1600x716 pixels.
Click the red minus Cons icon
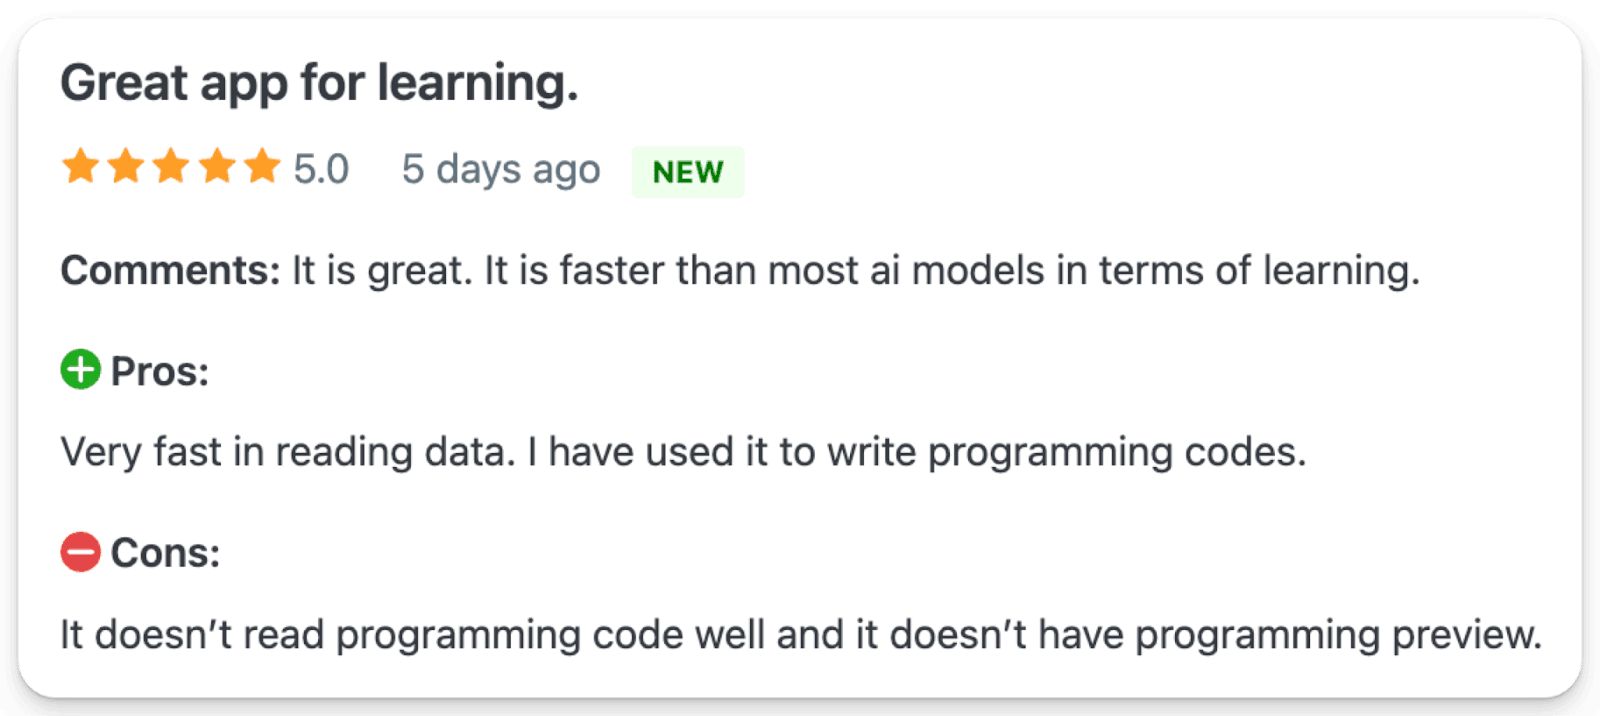pos(81,552)
